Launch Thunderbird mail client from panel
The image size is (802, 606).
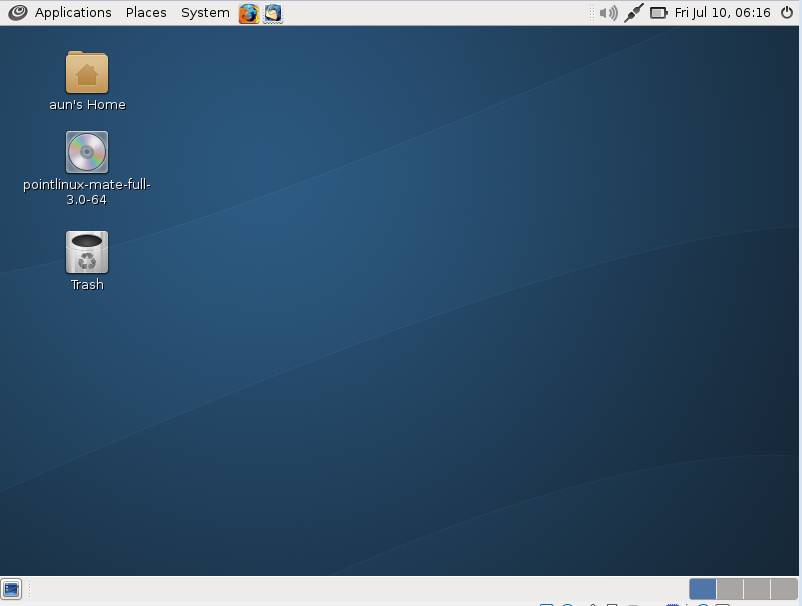pyautogui.click(x=273, y=13)
